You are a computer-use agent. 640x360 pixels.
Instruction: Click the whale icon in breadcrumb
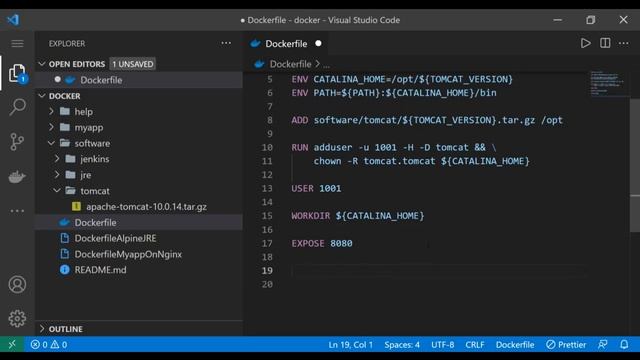[x=259, y=64]
